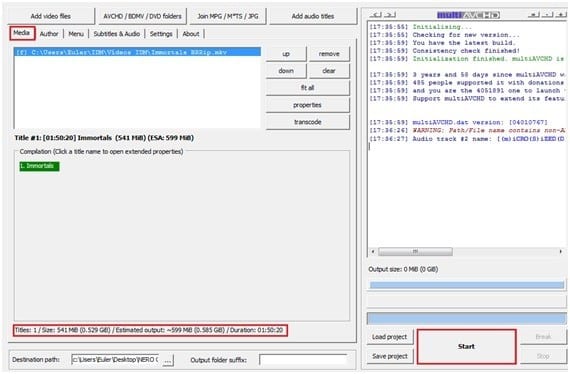Switch to the Media tab
The image size is (570, 374).
[22, 33]
